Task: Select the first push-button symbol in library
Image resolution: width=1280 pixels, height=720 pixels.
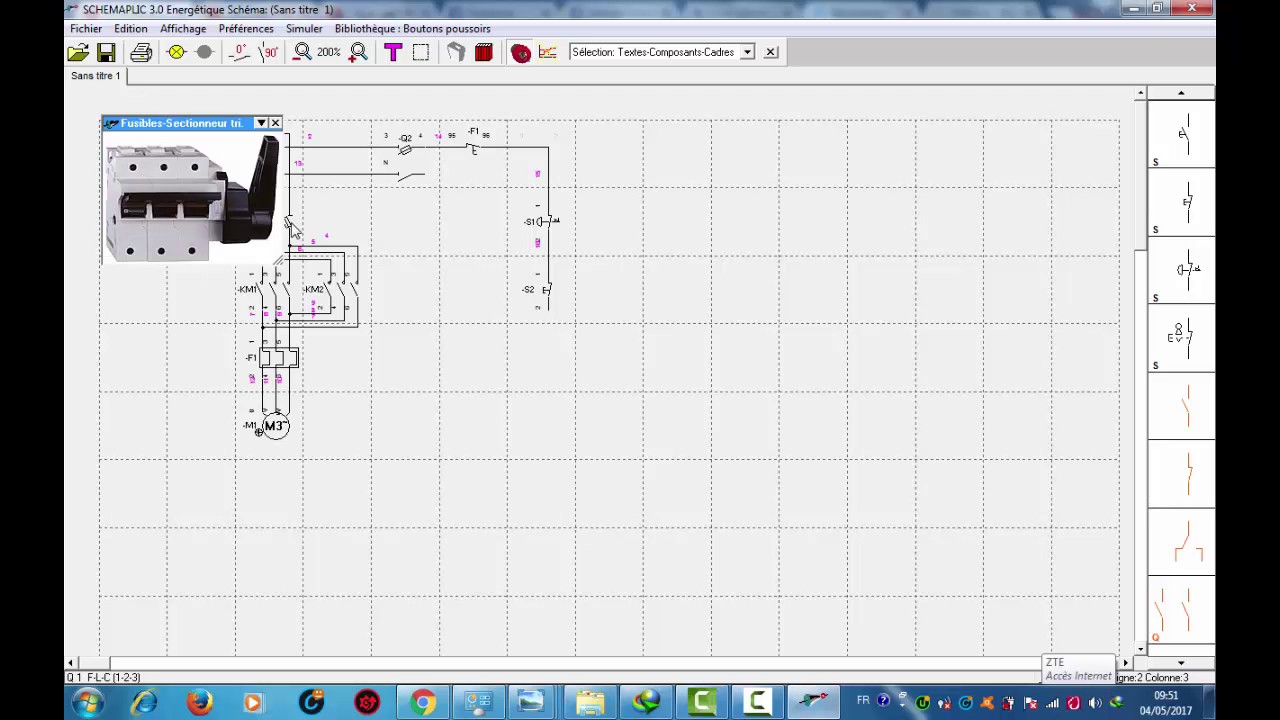Action: click(1182, 133)
